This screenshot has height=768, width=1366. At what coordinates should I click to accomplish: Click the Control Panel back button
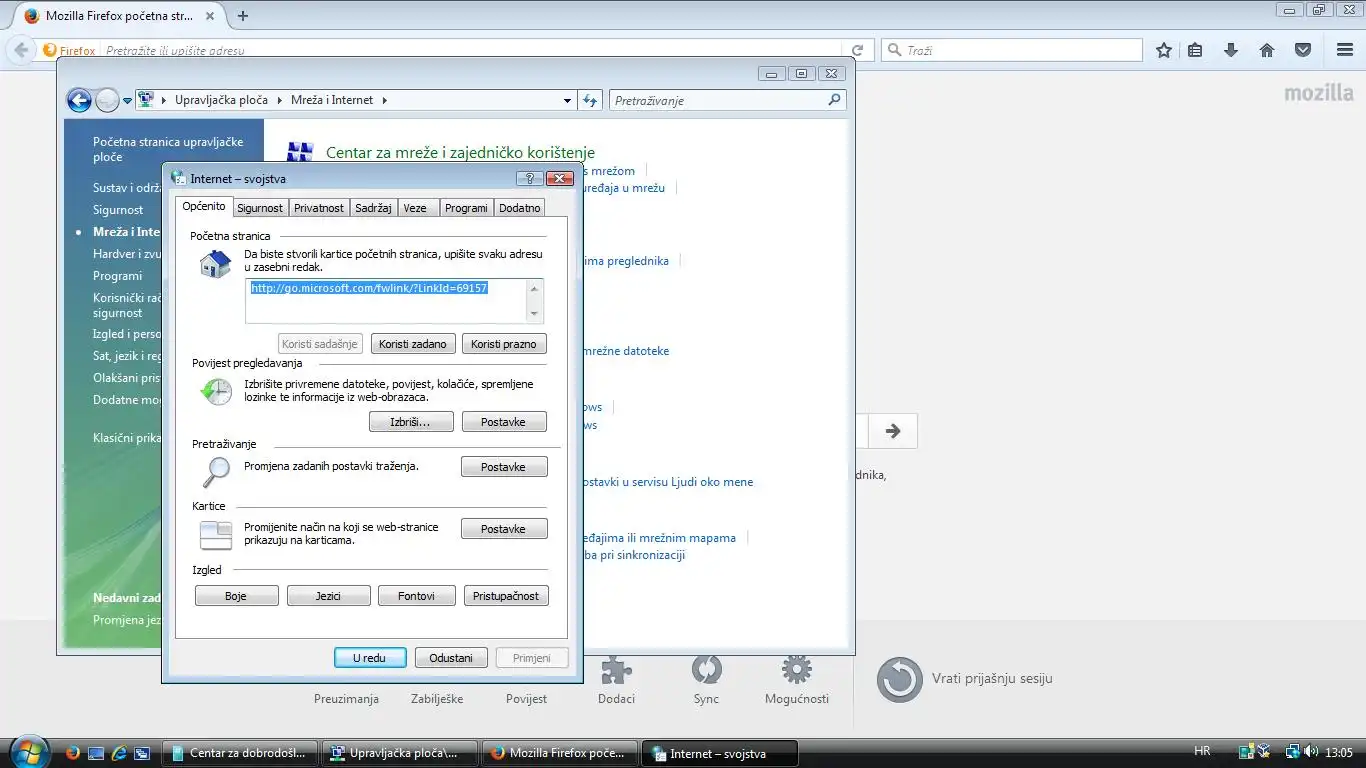point(79,100)
